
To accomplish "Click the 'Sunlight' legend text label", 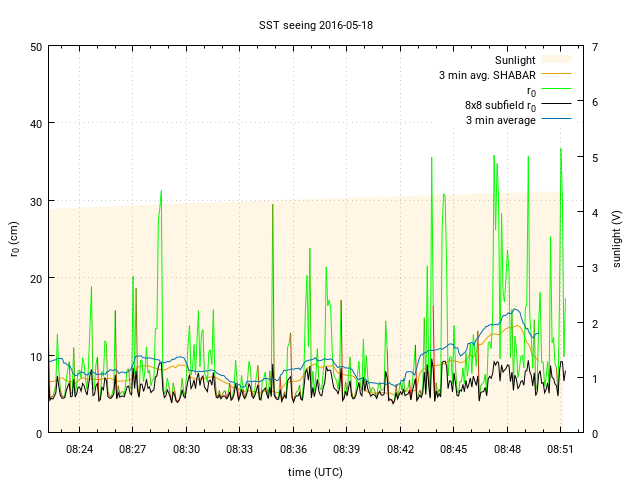I will (x=516, y=59).
